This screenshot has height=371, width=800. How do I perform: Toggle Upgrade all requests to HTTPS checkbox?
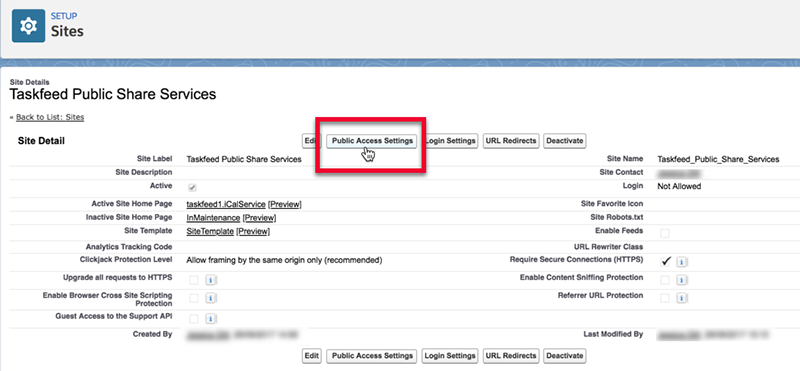(194, 280)
